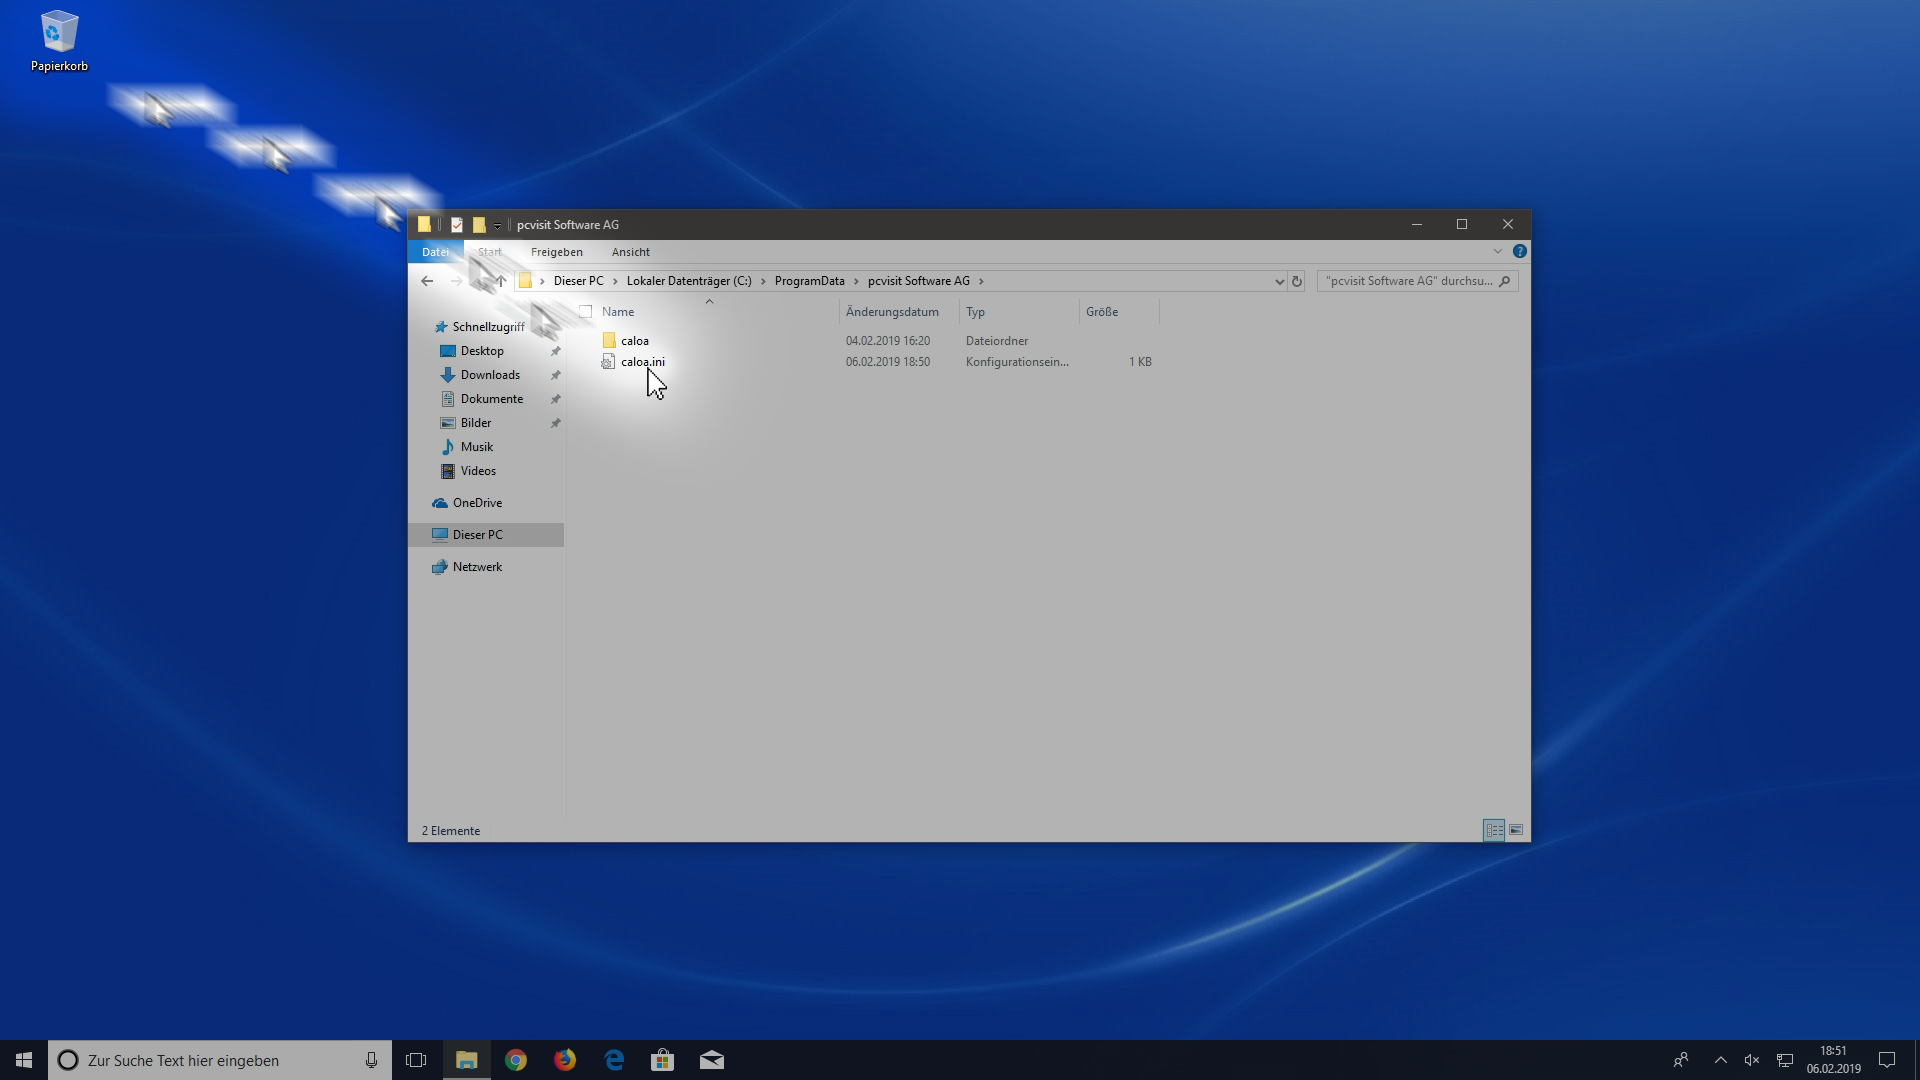Select the caloa folder

(x=635, y=341)
